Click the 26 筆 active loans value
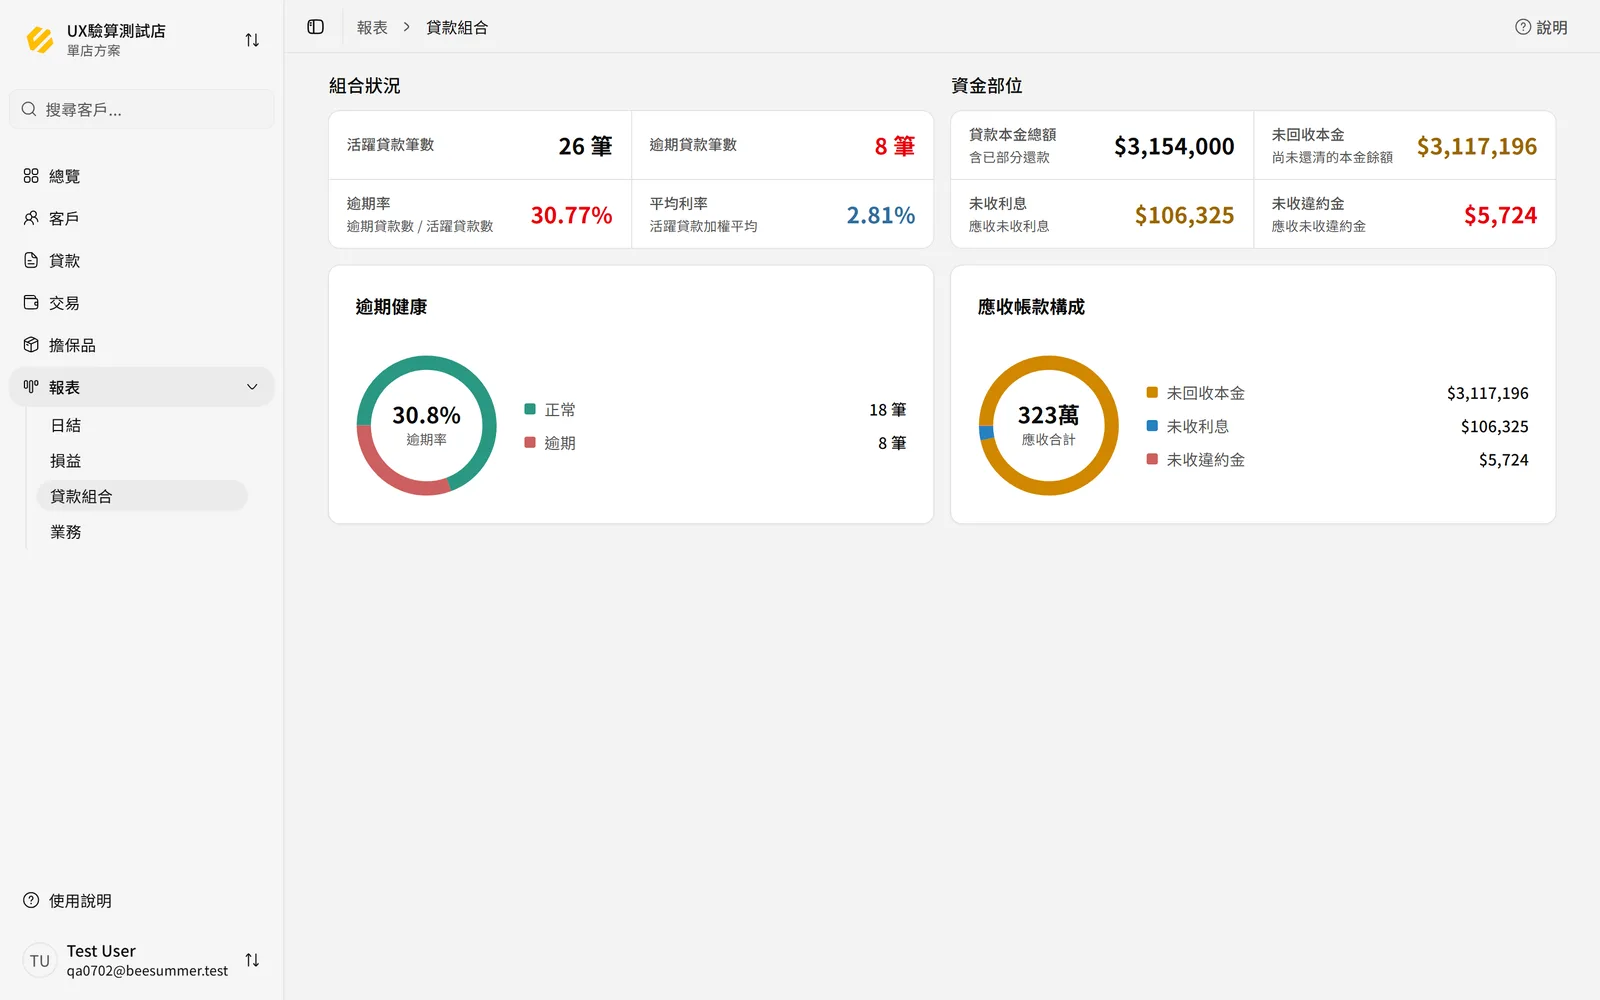1600x1000 pixels. coord(585,146)
